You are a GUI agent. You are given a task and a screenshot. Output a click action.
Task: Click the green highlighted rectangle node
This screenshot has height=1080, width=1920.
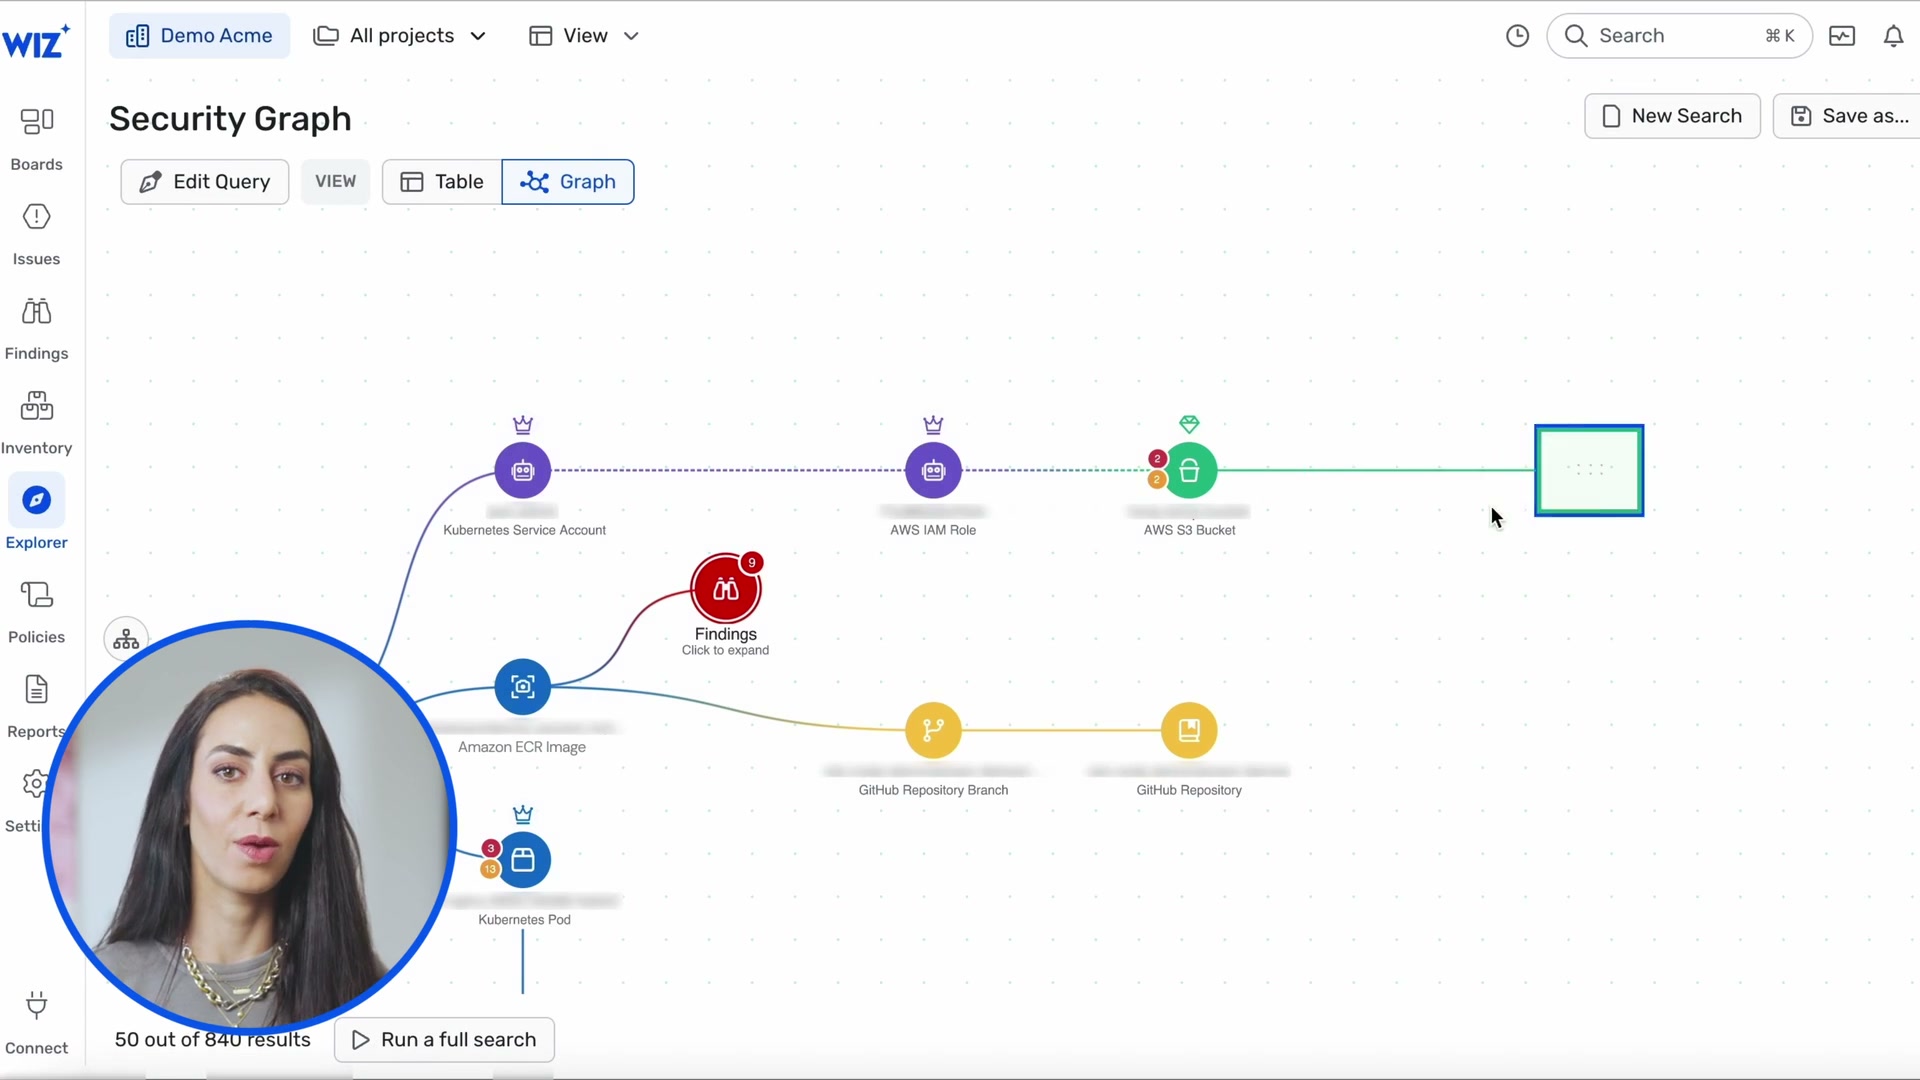pos(1589,470)
